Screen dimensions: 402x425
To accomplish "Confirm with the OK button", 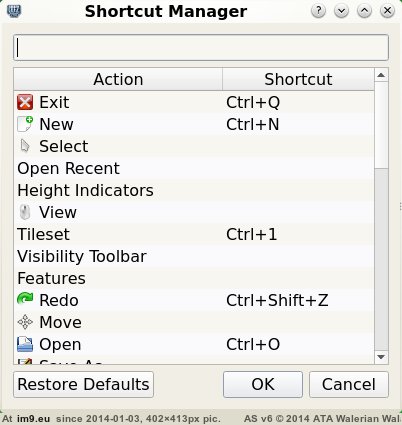I will pos(263,384).
